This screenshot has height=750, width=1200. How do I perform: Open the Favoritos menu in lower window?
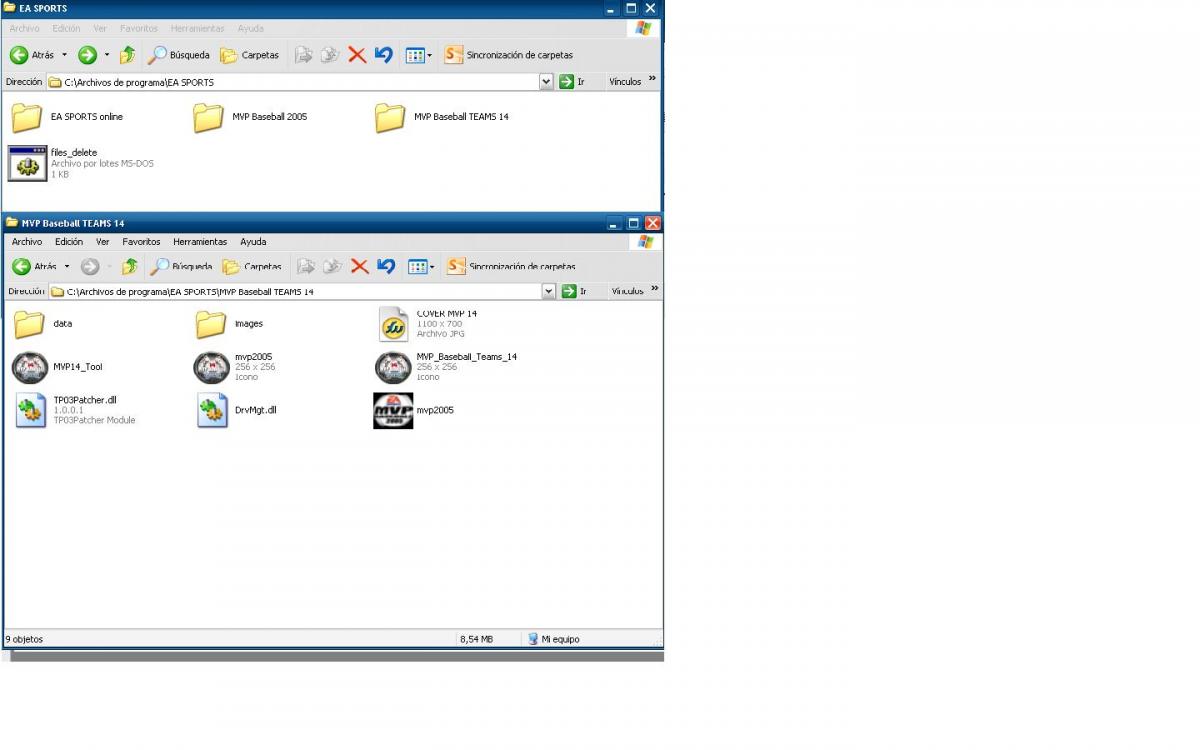click(x=141, y=242)
